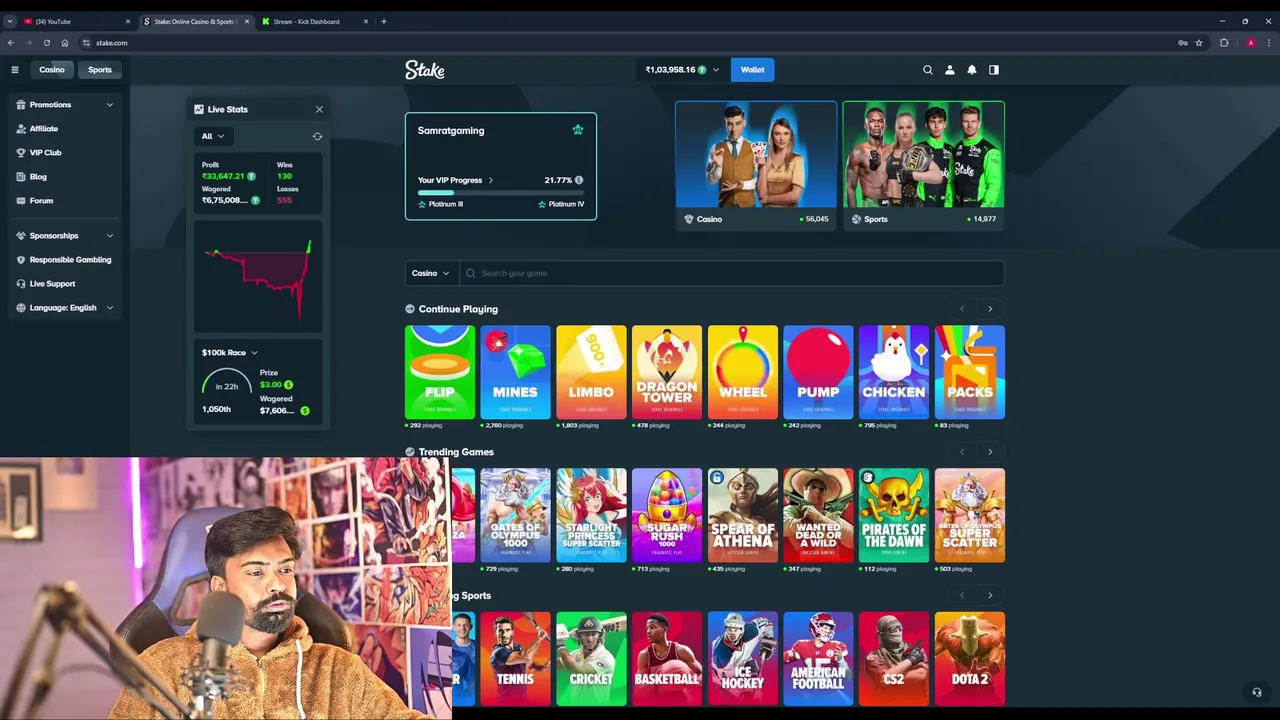Click the VIP progress info icon
Viewport: 1280px width, 720px height.
coord(578,180)
